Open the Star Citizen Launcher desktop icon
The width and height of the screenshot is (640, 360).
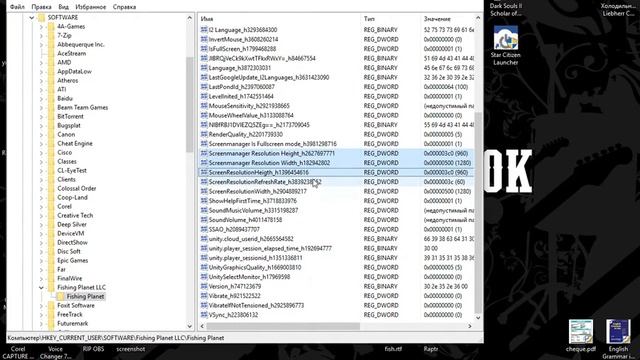505,46
